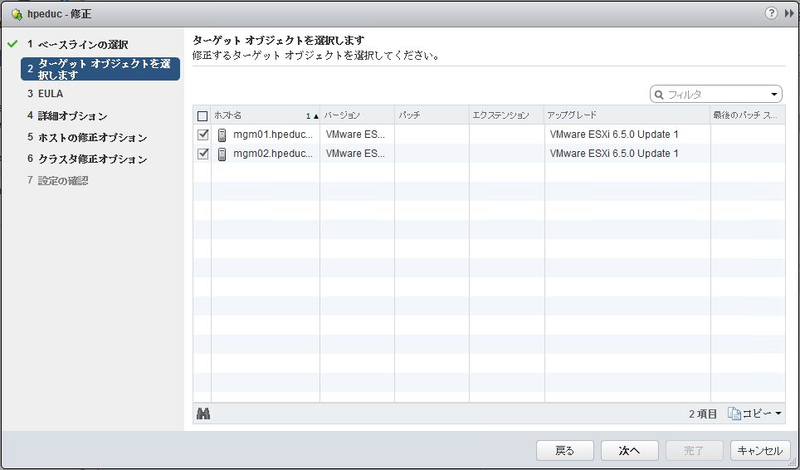Click the 最後のパッチ ス... column header
This screenshot has width=800, height=470.
click(748, 115)
